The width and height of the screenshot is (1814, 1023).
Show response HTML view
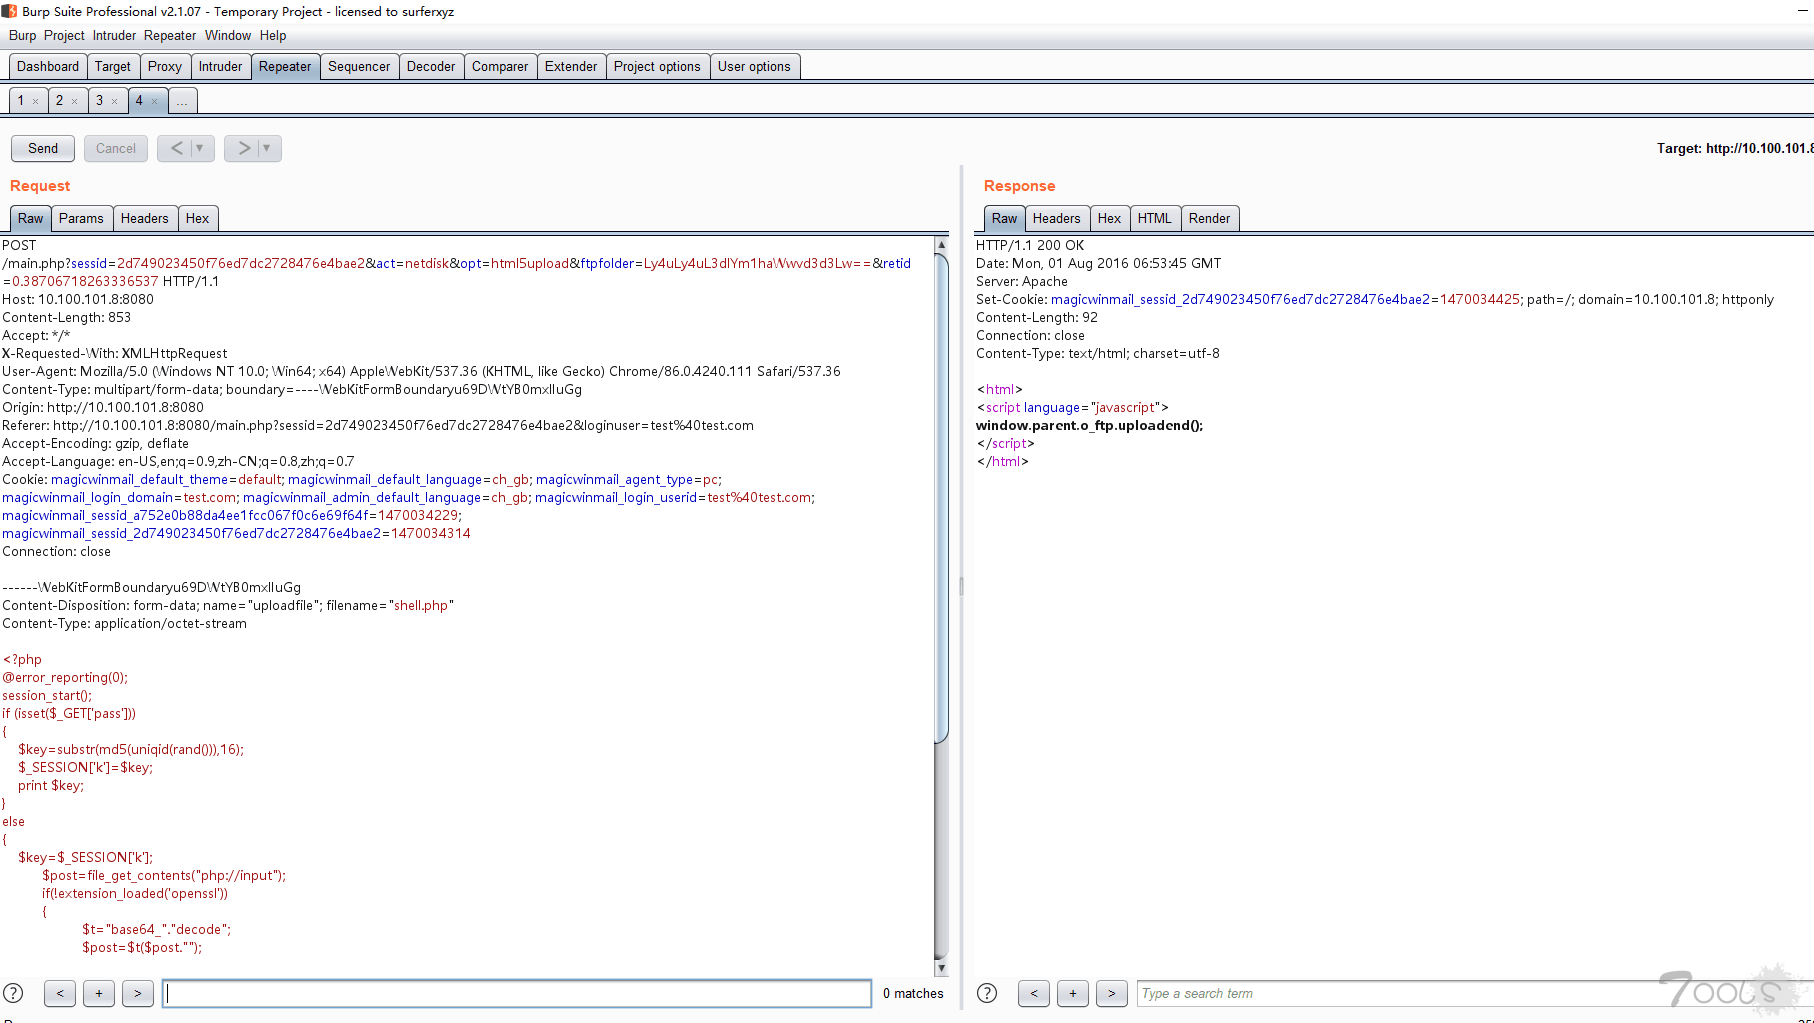click(x=1155, y=218)
